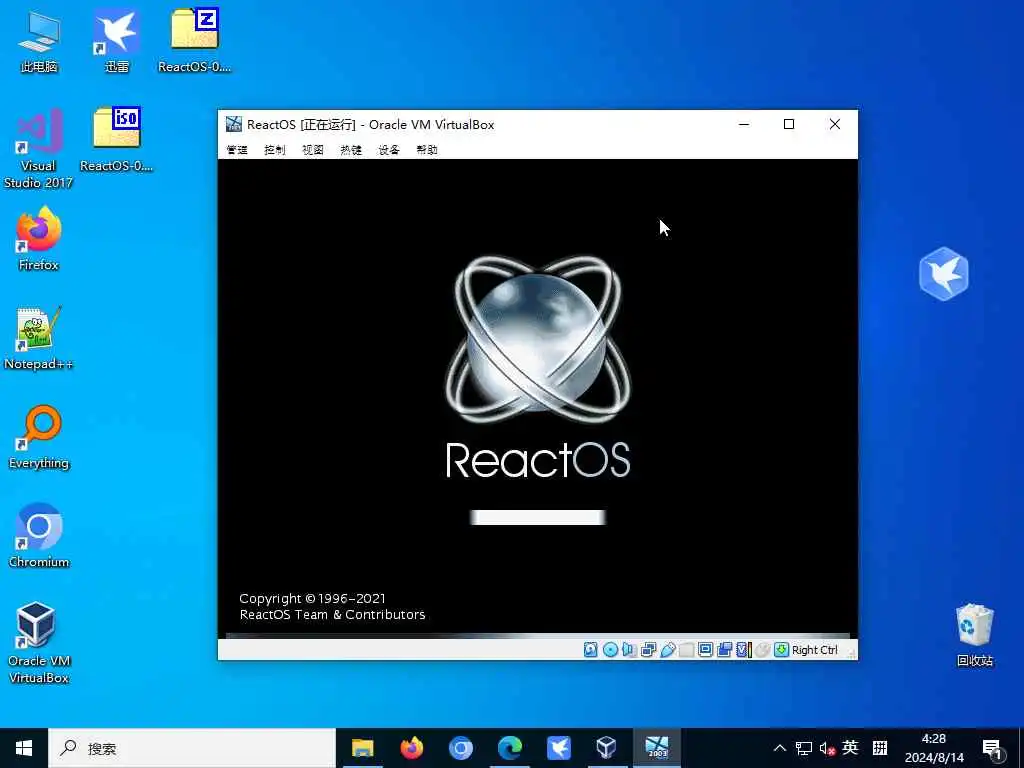Click the shared folders indicator in VirtualBox status bar
This screenshot has width=1024, height=768.
[686, 650]
